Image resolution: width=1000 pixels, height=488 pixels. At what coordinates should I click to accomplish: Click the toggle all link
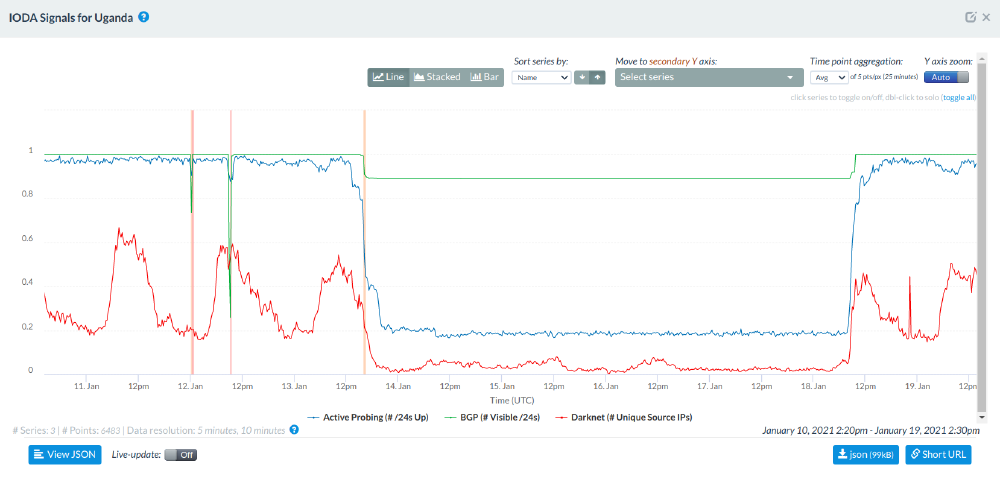(959, 98)
